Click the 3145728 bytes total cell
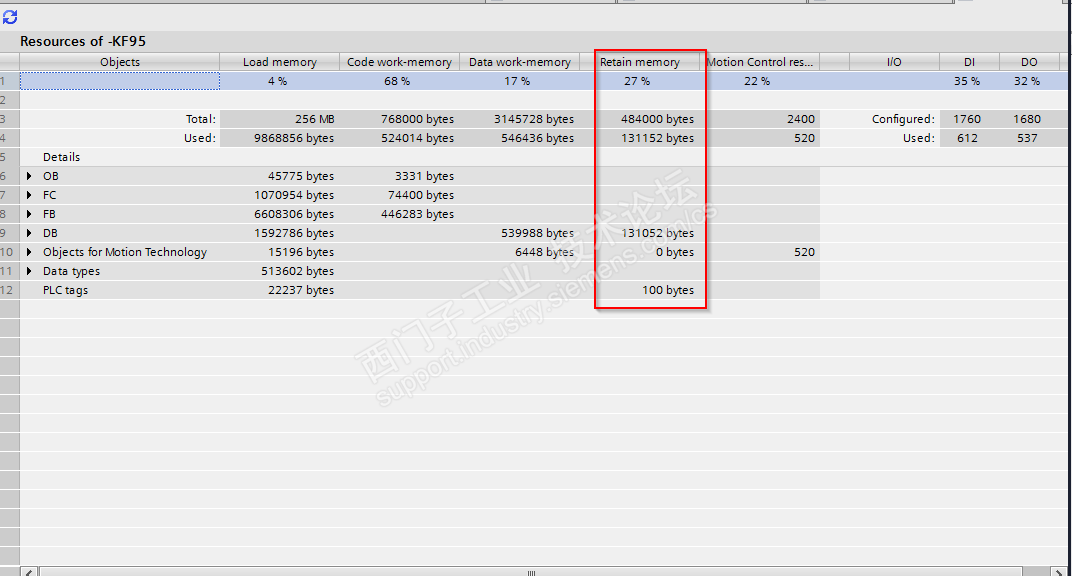The height and width of the screenshot is (576, 1072). click(520, 119)
